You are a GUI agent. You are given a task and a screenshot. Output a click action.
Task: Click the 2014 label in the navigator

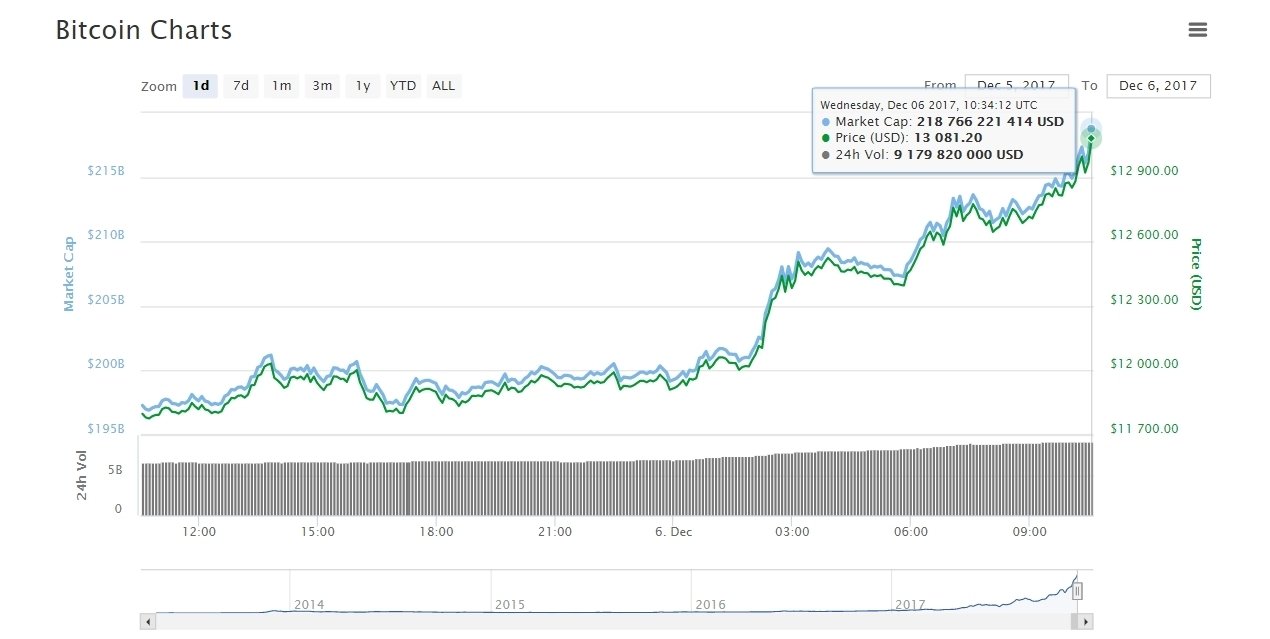(309, 605)
